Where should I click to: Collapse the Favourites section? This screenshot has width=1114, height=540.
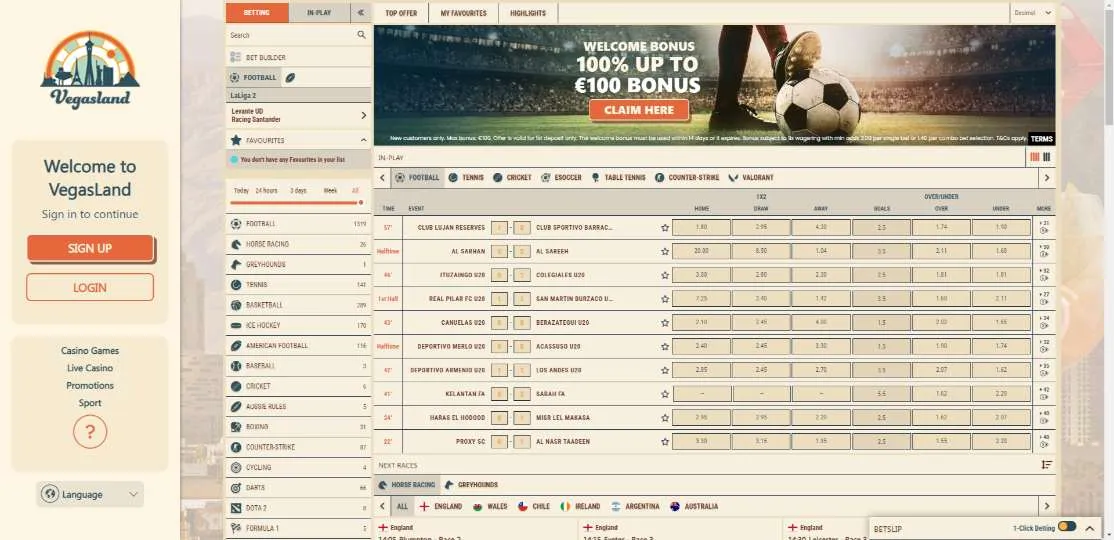point(364,140)
